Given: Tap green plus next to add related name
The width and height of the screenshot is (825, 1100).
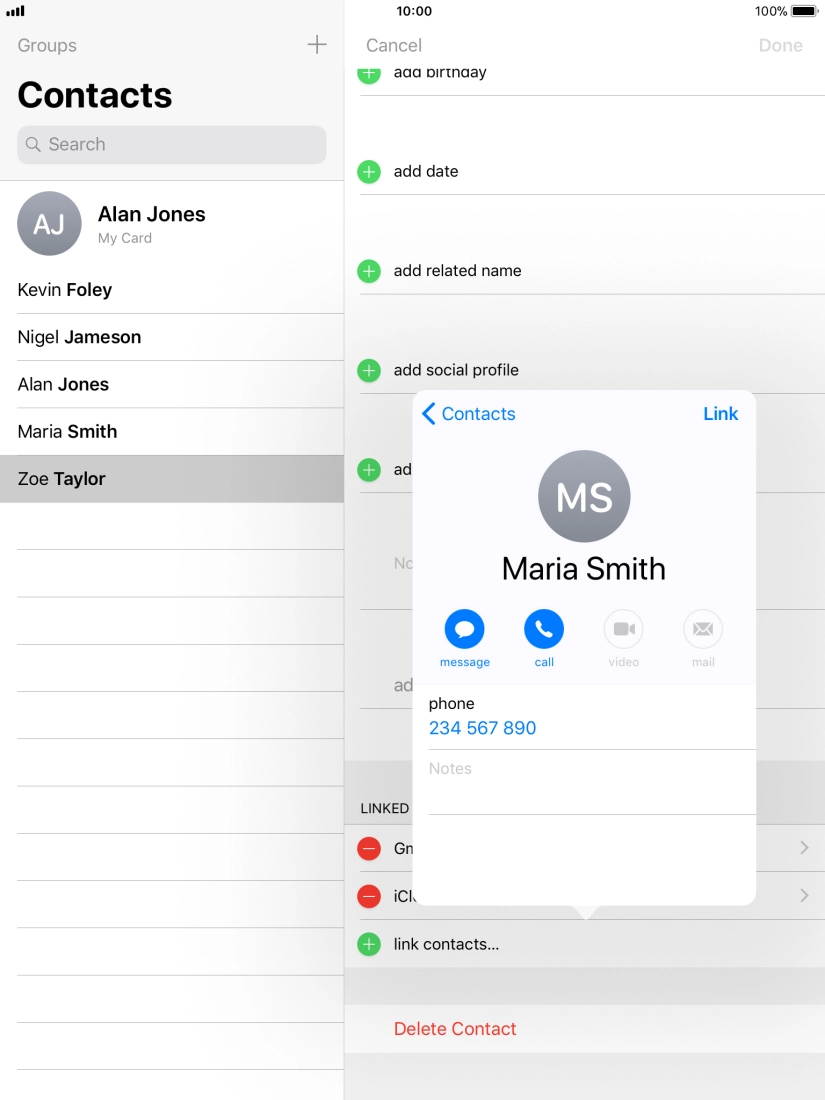Looking at the screenshot, I should [x=369, y=271].
